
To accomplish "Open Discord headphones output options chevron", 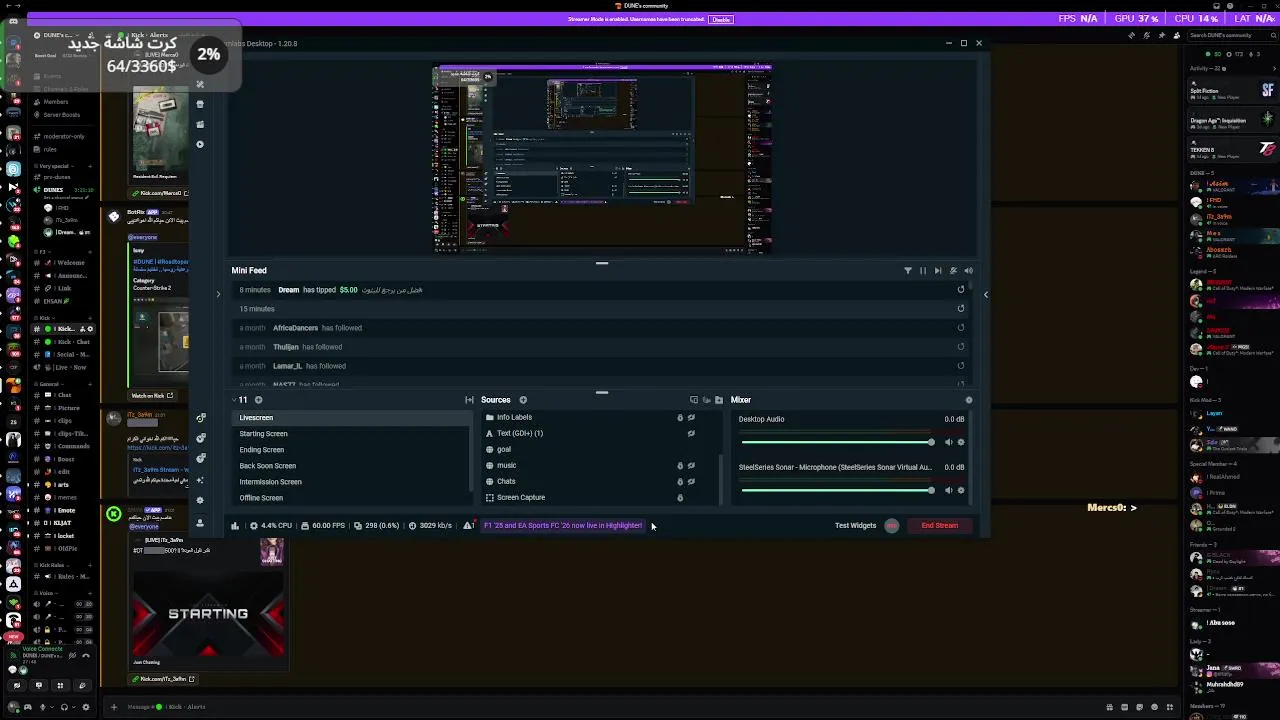I will (x=74, y=707).
